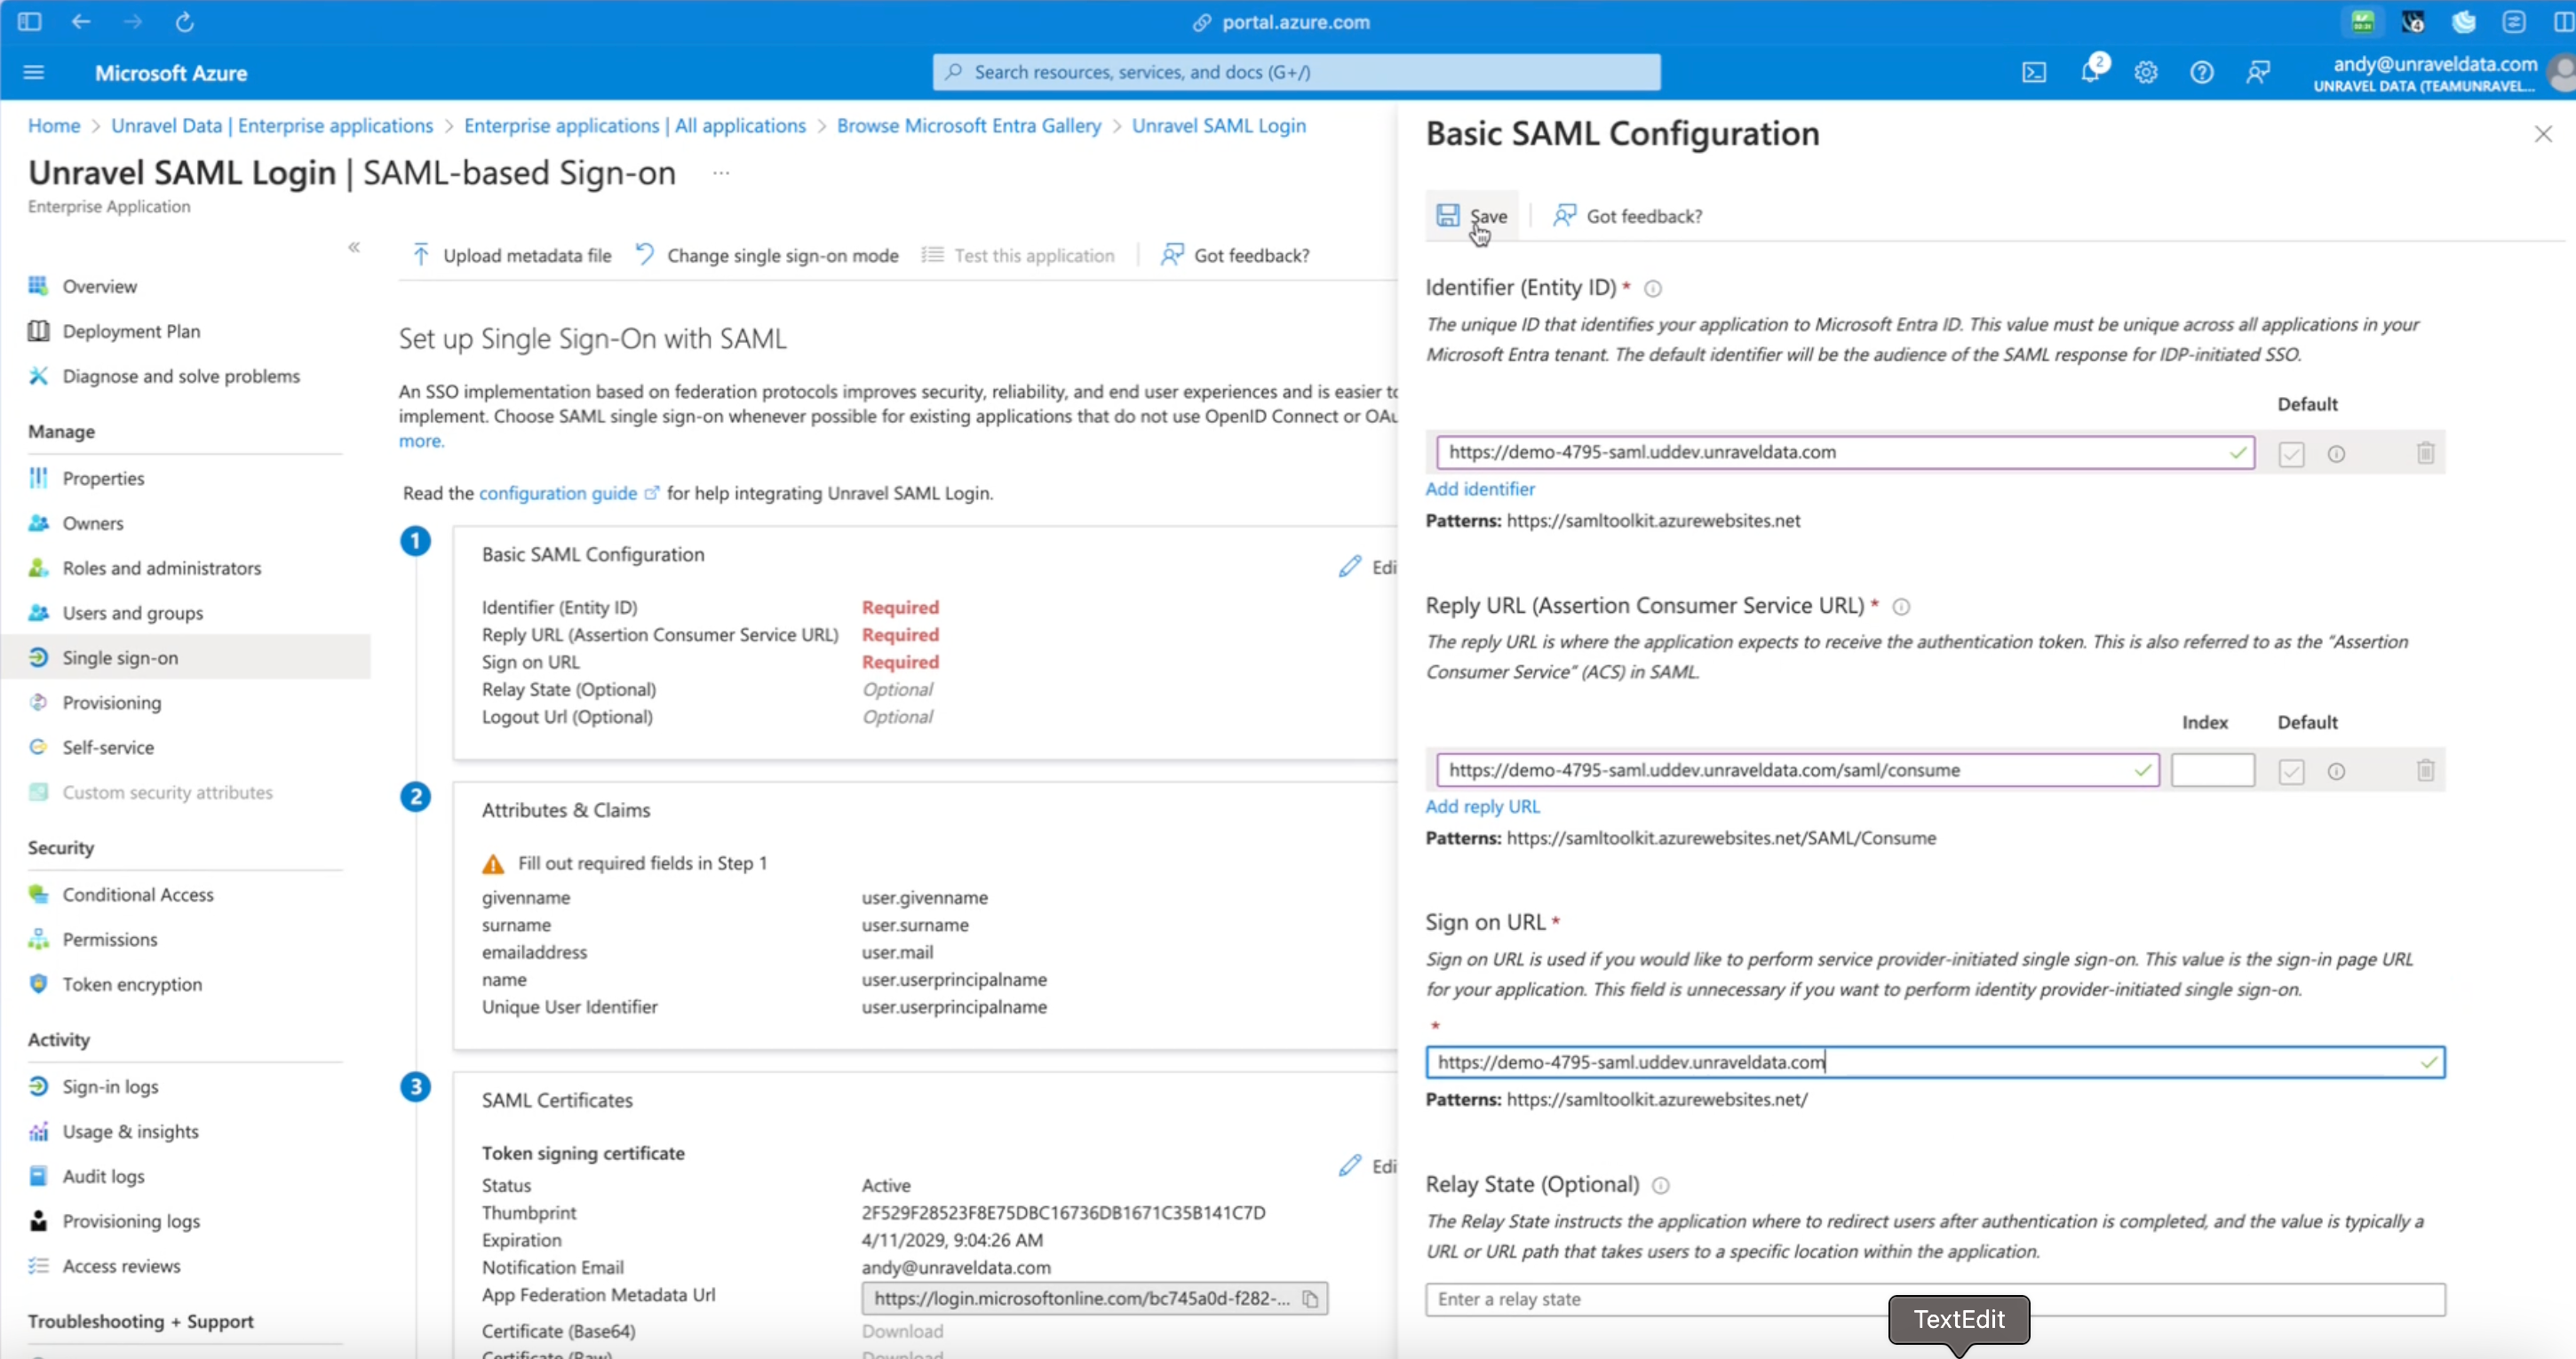Toggle the Default checkbox for the Identifier
2576x1359 pixels.
click(x=2291, y=453)
